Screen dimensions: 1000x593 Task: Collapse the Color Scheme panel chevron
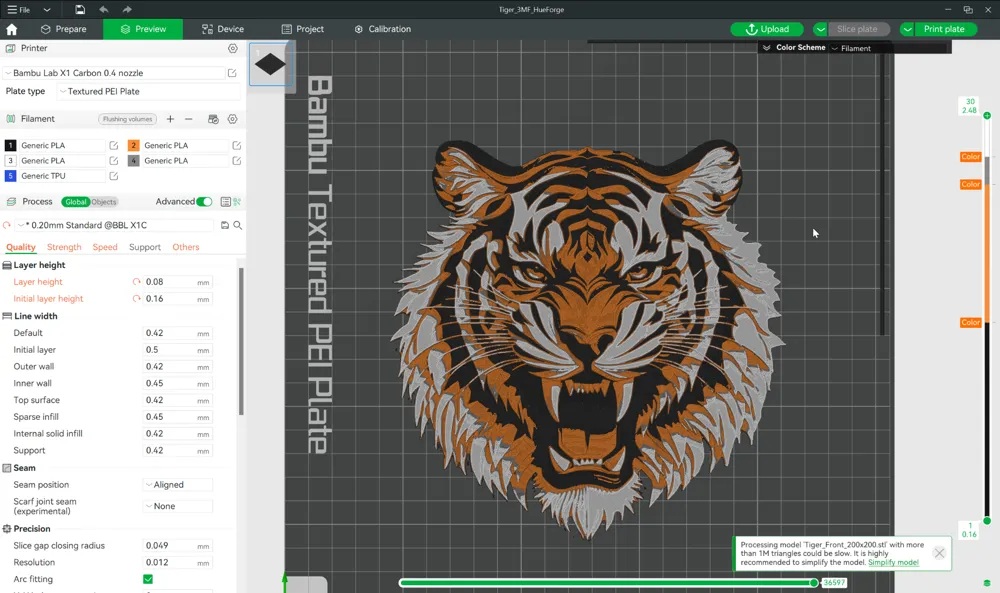(767, 48)
